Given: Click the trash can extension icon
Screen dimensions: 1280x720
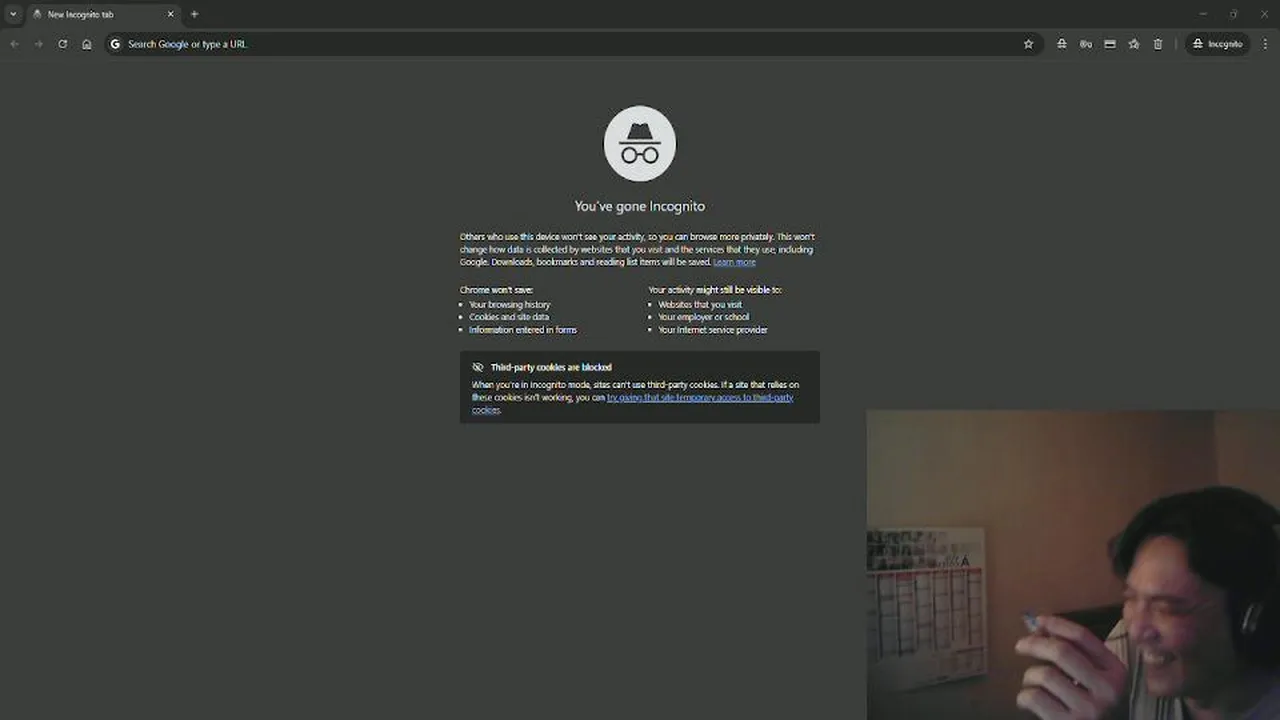Looking at the screenshot, I should tap(1157, 44).
